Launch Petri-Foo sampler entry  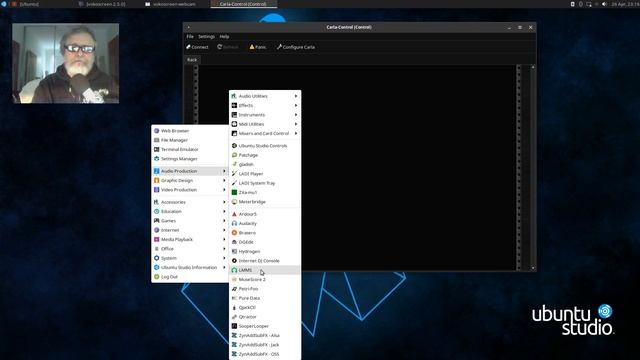[265, 289]
